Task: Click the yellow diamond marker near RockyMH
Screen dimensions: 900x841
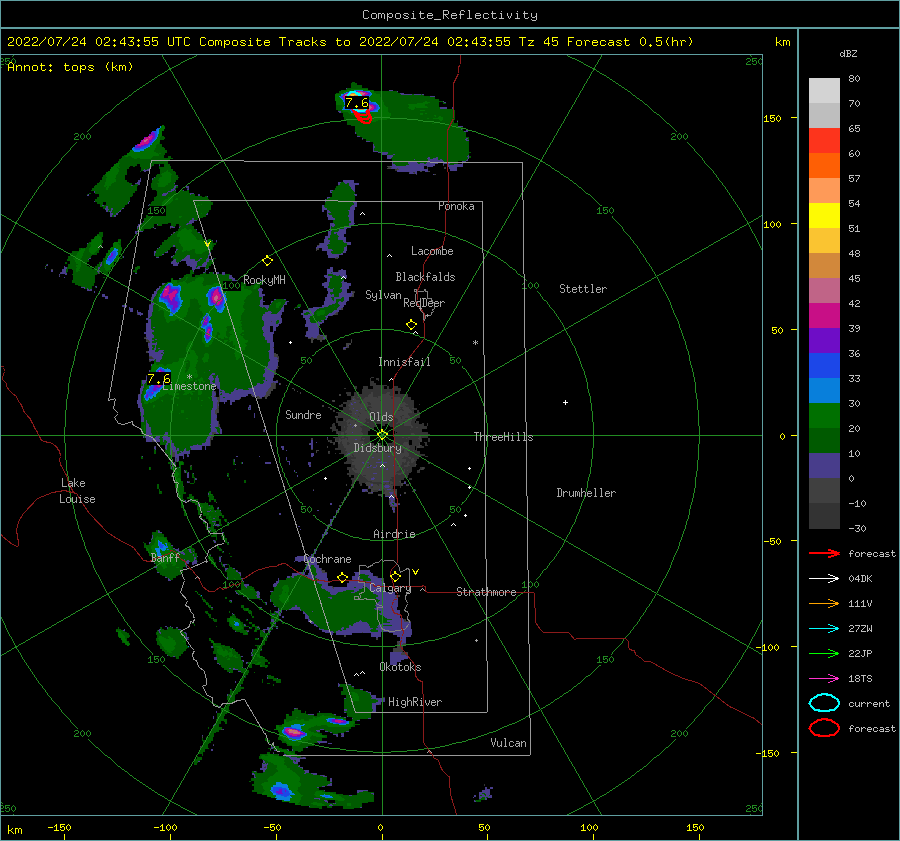Action: [x=267, y=261]
